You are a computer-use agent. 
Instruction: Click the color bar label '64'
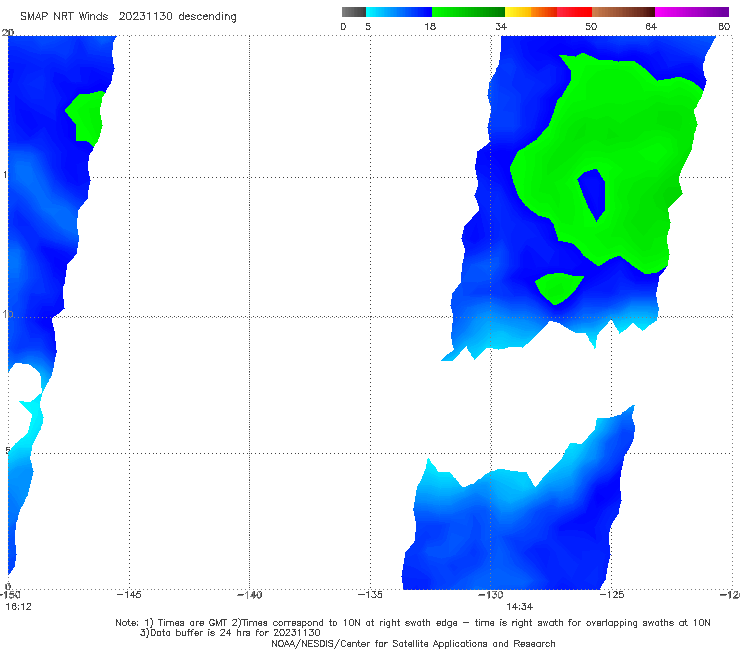point(651,26)
